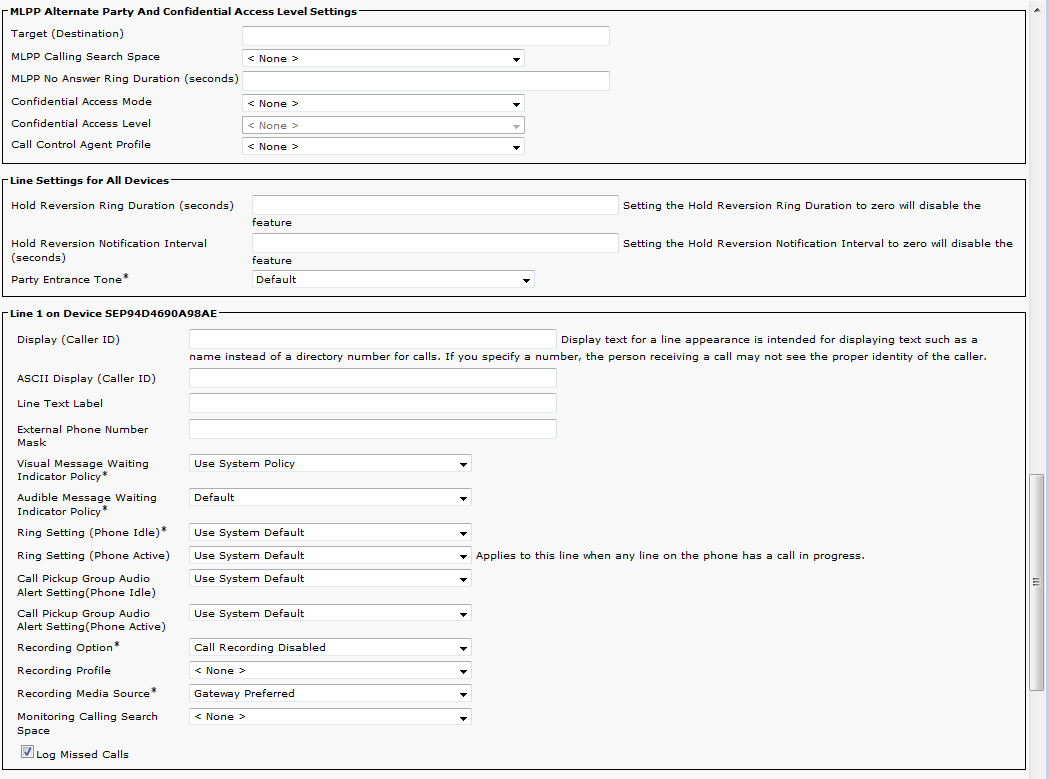The height and width of the screenshot is (779, 1049).
Task: Click the Hold Reversion Ring Duration field
Action: [435, 205]
